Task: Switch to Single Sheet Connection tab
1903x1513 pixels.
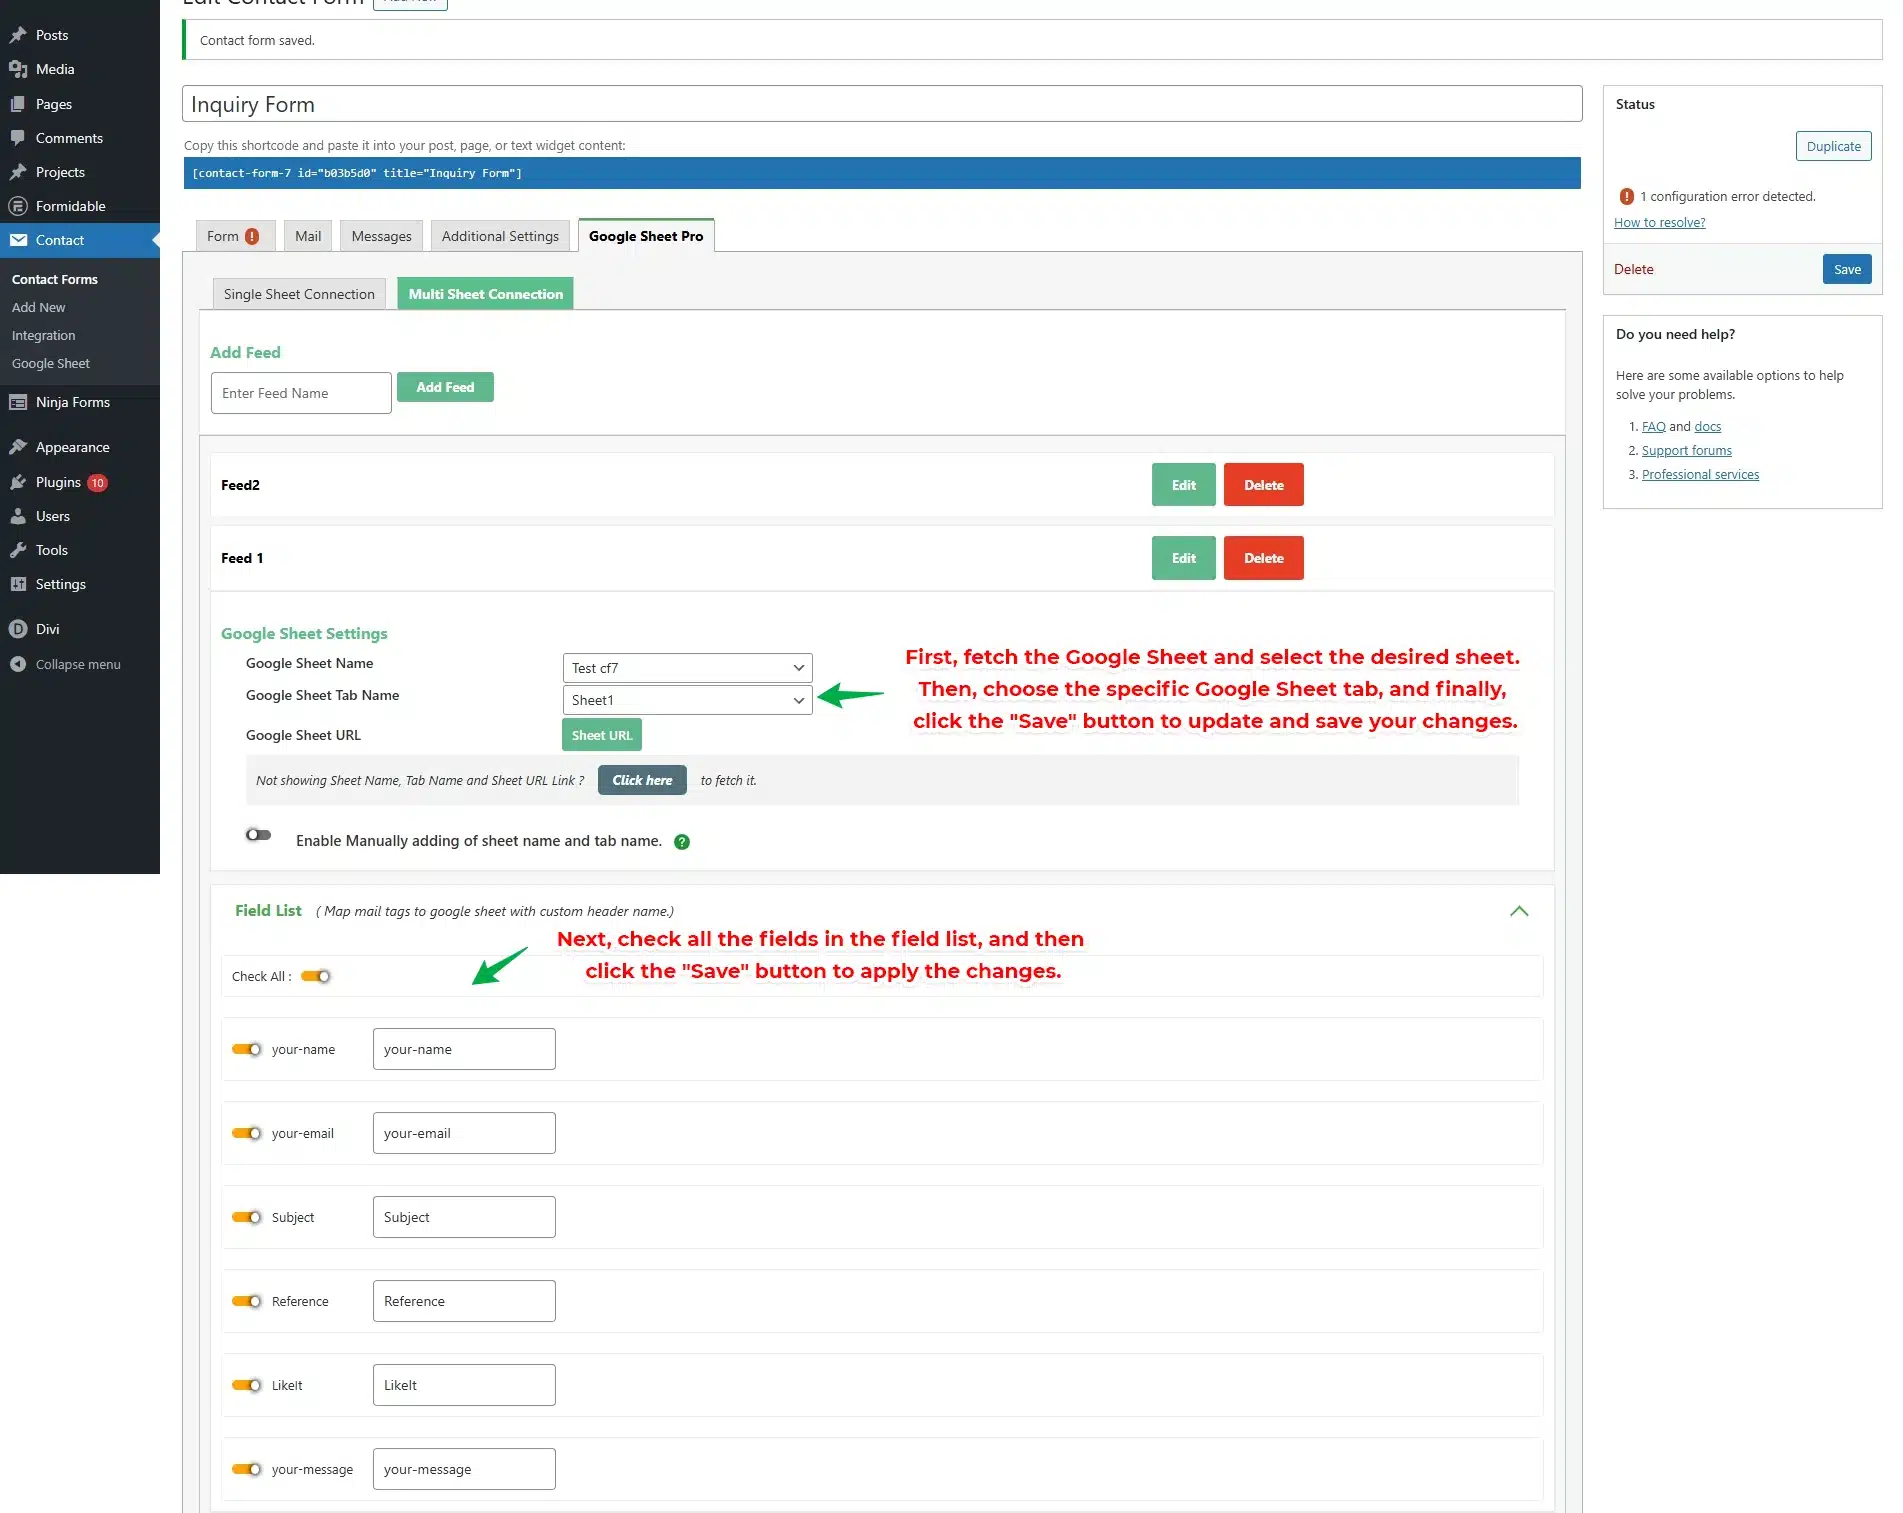Action: tap(299, 294)
